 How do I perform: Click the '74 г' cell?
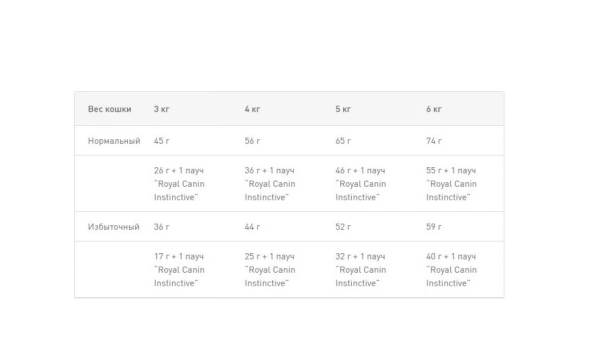pyautogui.click(x=434, y=141)
